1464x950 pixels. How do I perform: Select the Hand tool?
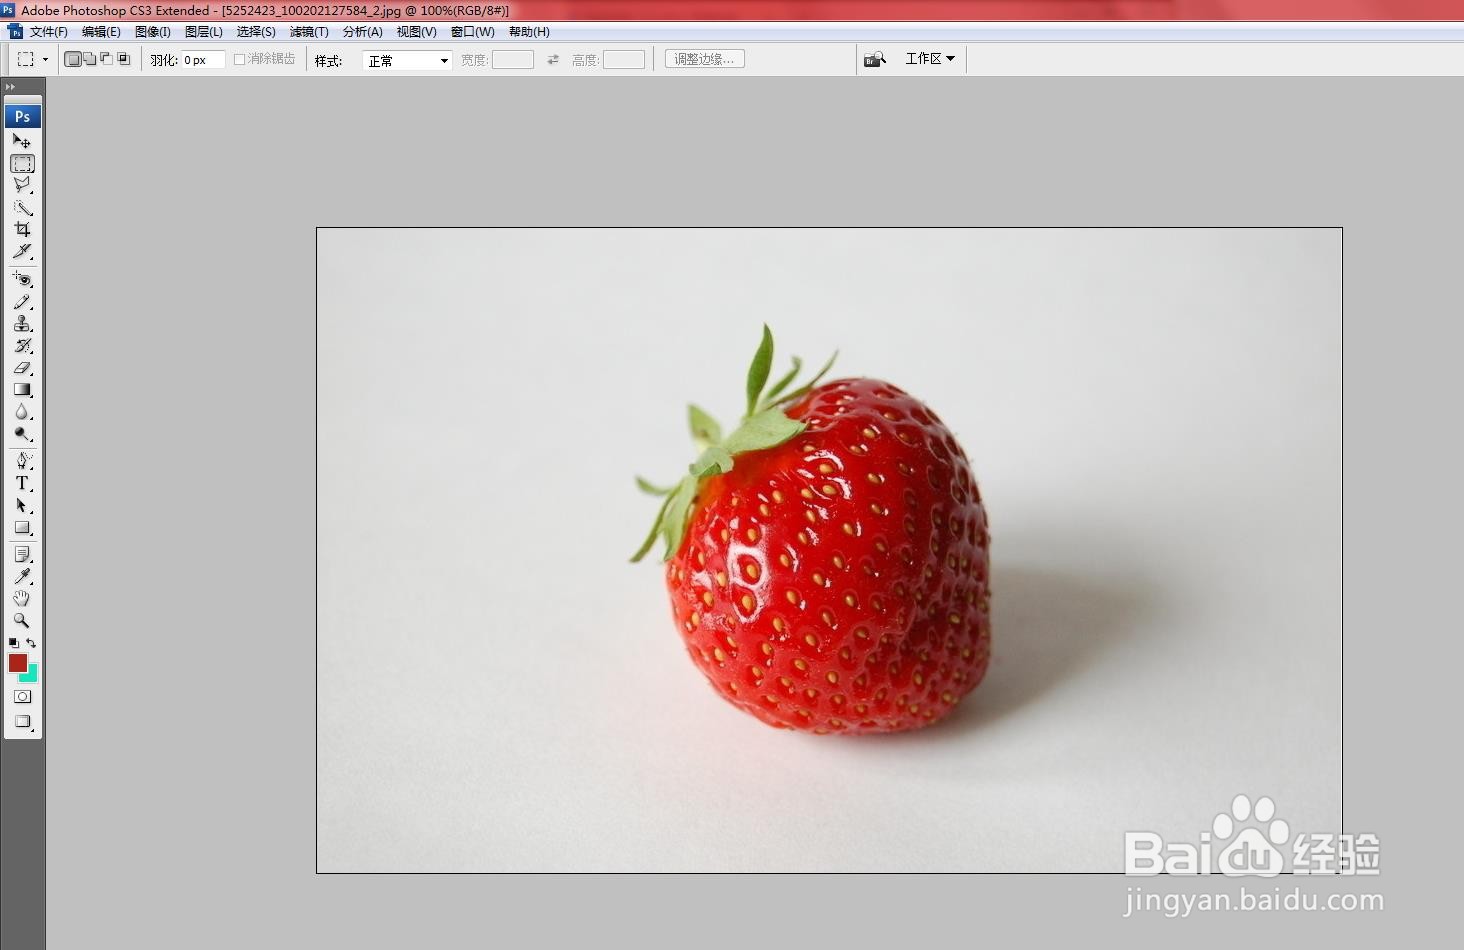[22, 598]
